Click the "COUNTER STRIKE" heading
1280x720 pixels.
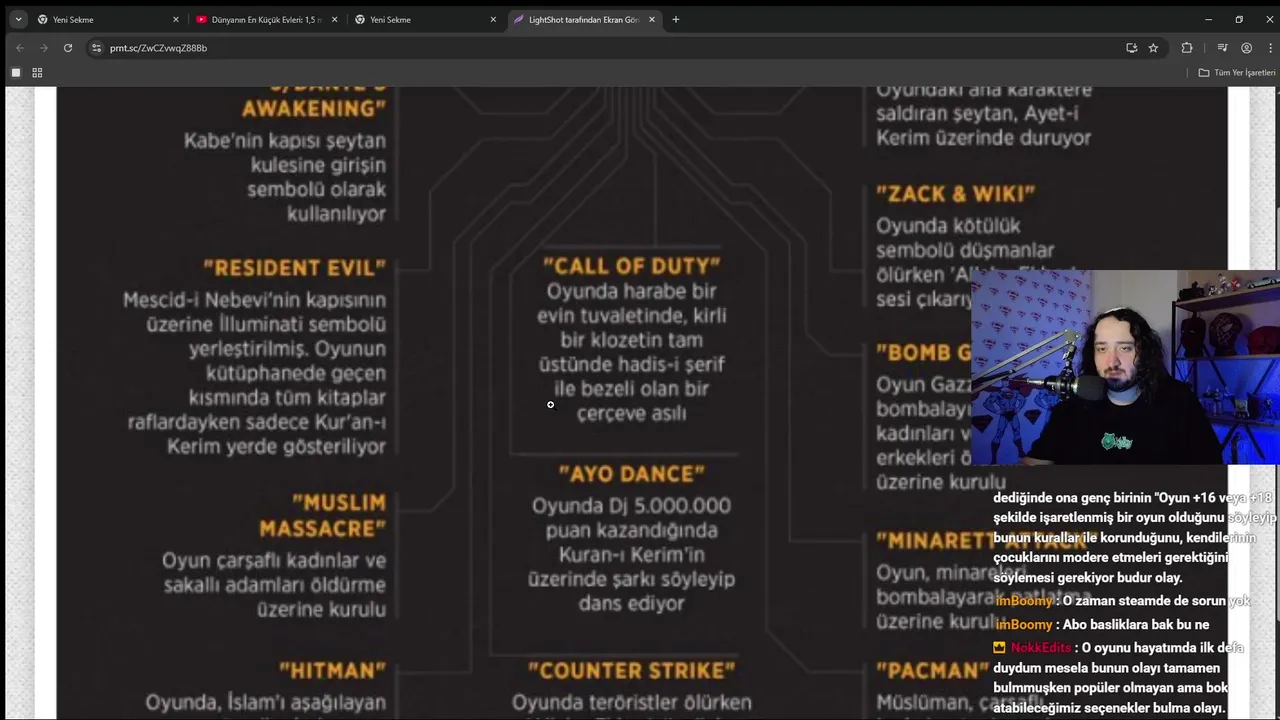pyautogui.click(x=632, y=670)
